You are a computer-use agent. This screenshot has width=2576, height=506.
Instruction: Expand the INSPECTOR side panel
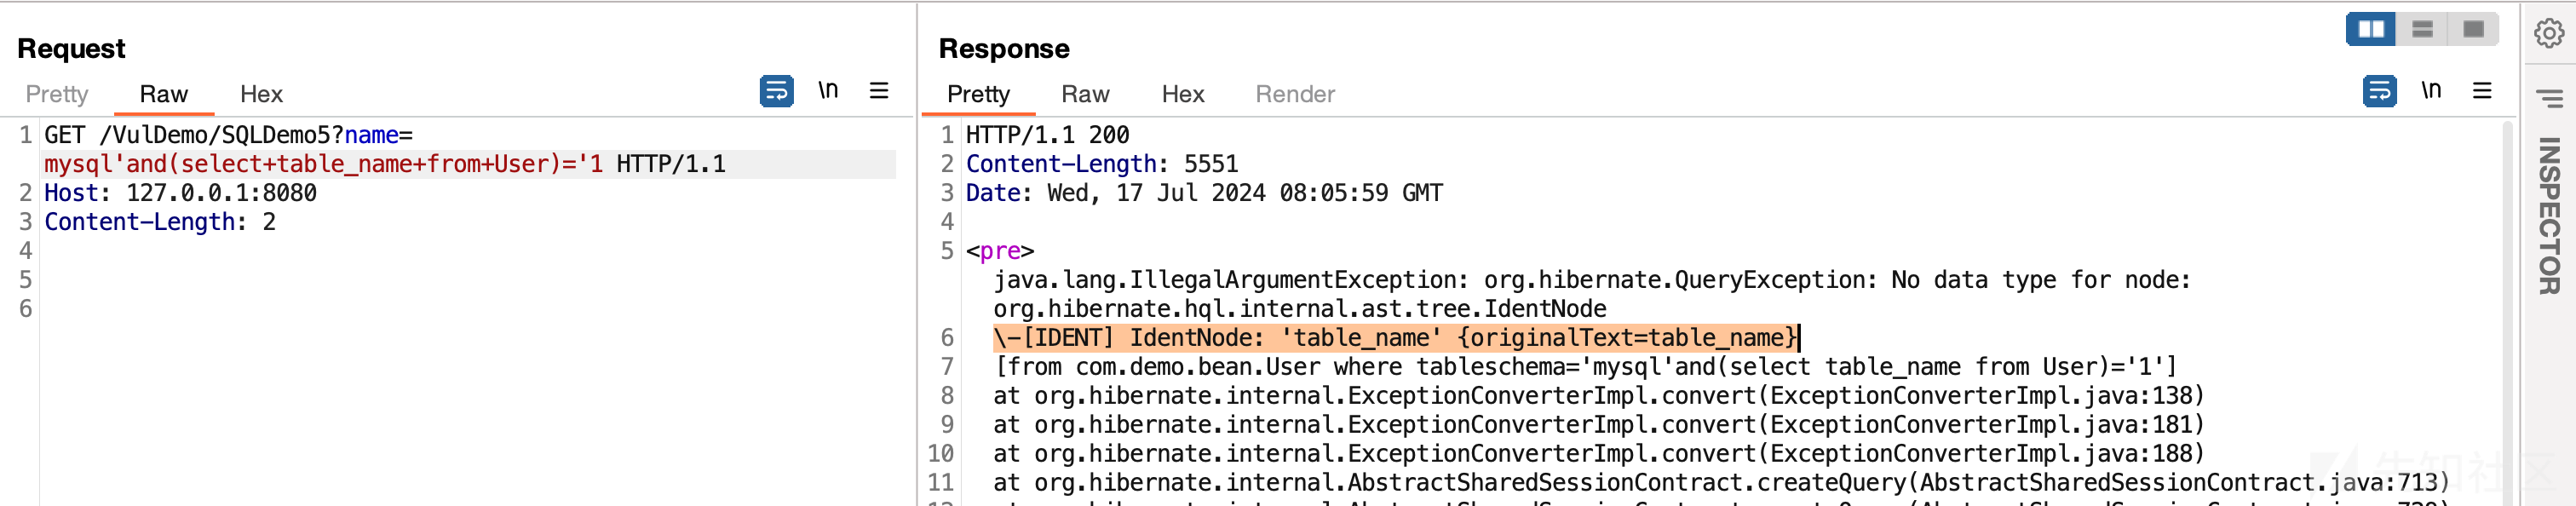coord(2549,216)
